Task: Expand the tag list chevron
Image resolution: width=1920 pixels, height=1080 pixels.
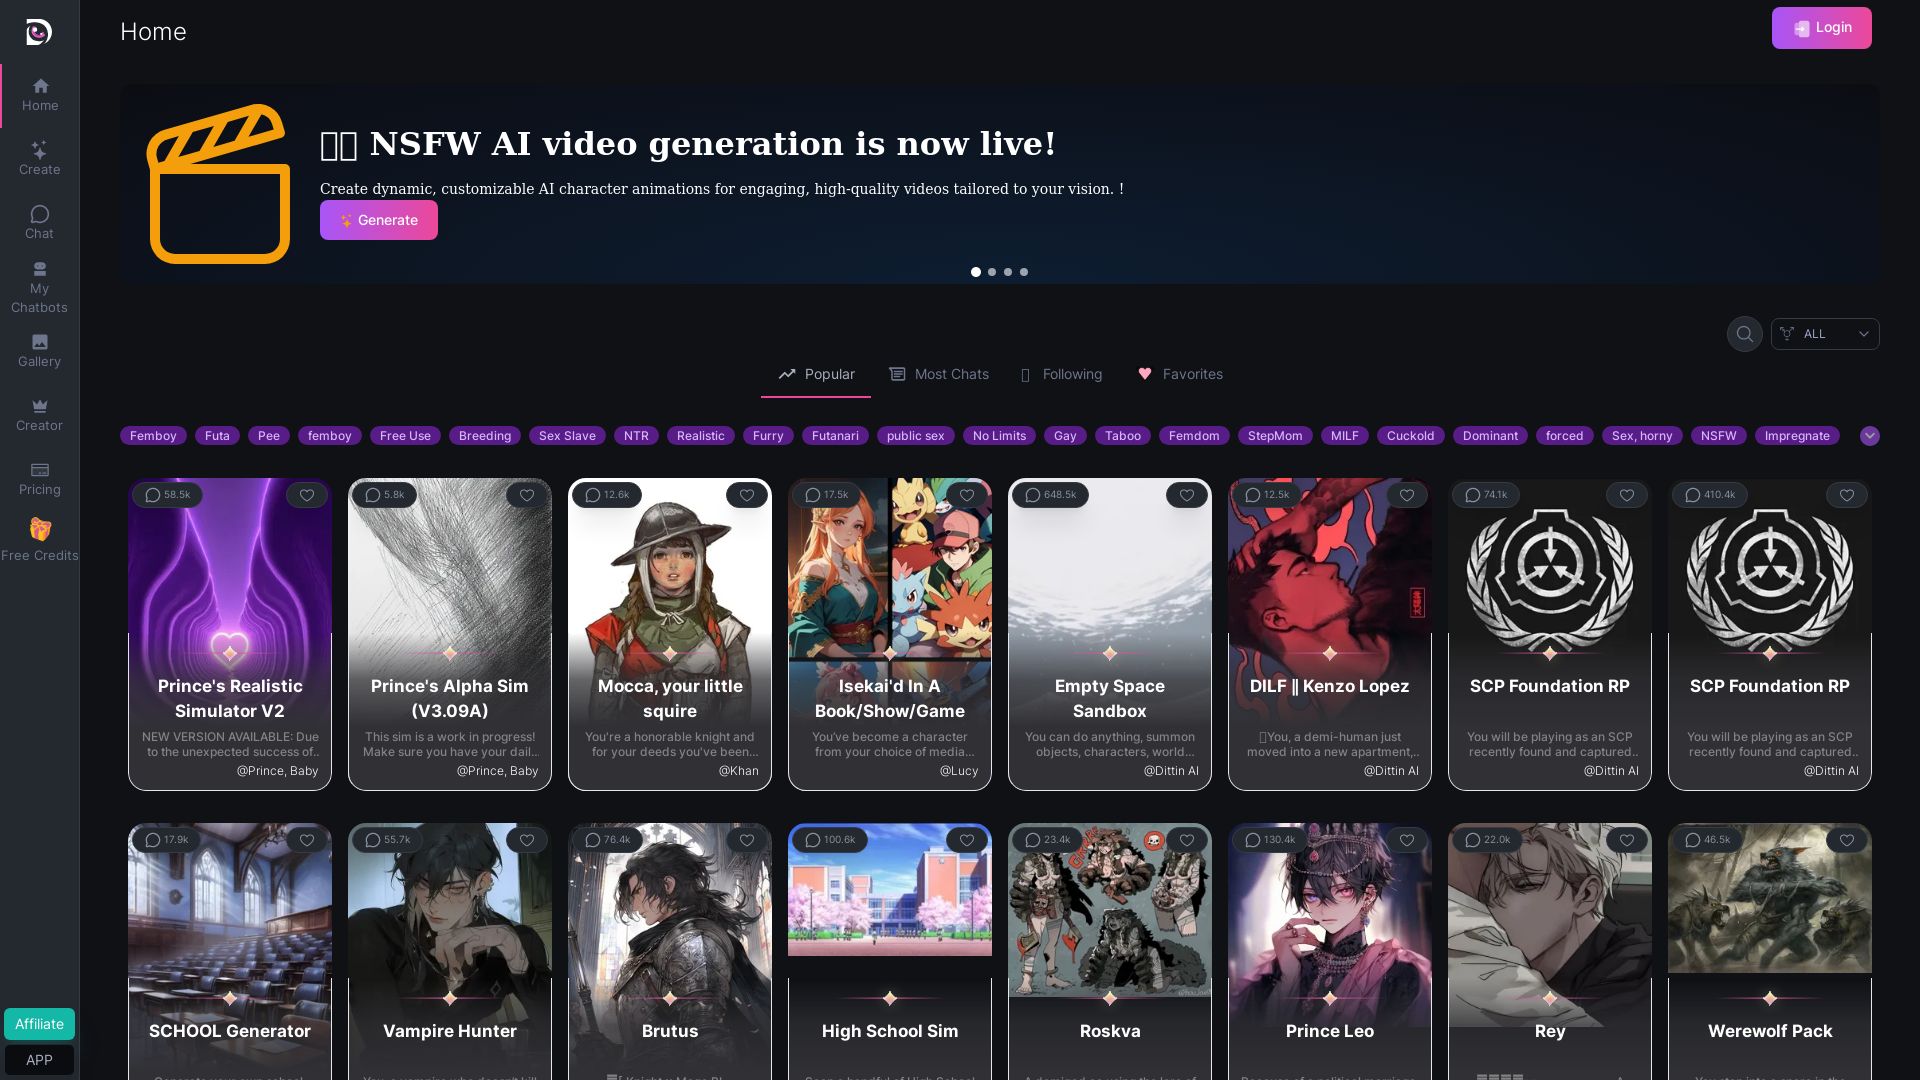Action: point(1869,436)
